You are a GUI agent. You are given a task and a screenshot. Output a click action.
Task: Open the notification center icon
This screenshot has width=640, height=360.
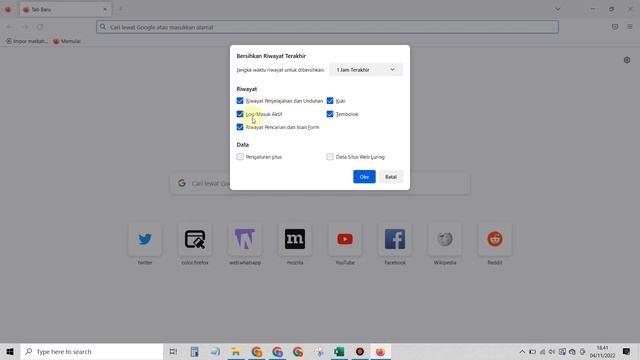[627, 351]
